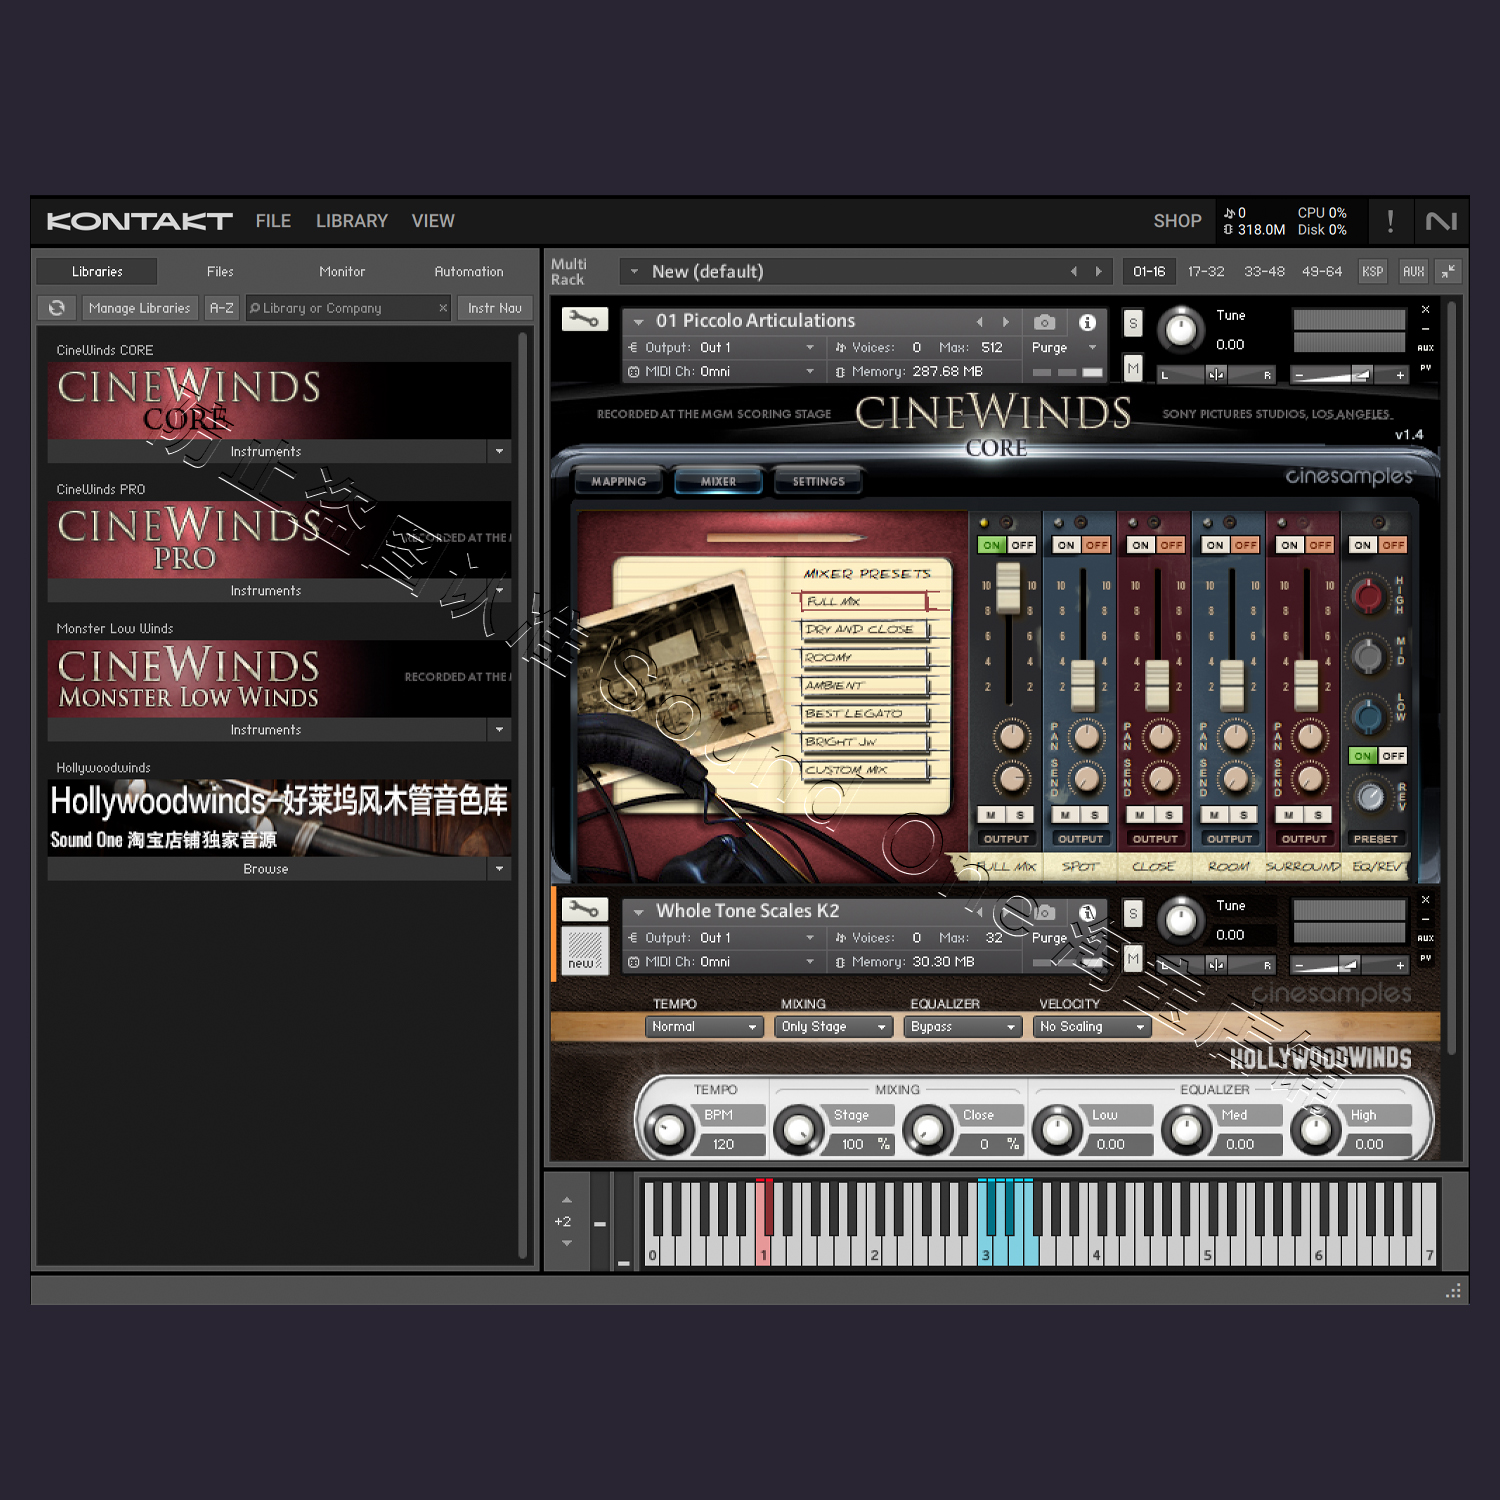Mute the Piccolo Articulations instrument
The image size is (1500, 1500).
click(x=1132, y=368)
